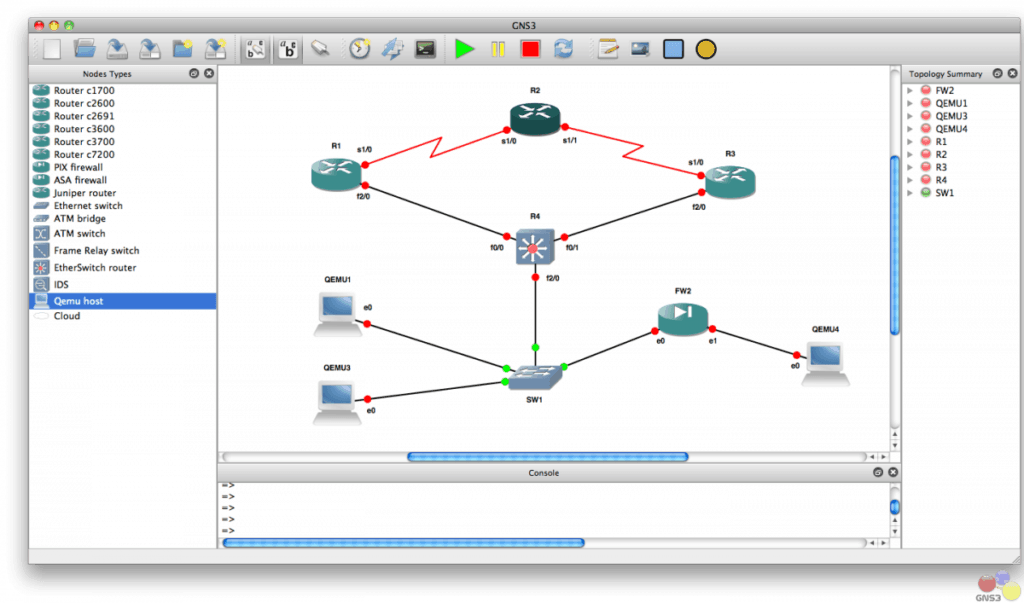1024x603 pixels.
Task: Expand R1 entry in Topology Summary
Action: click(x=910, y=142)
